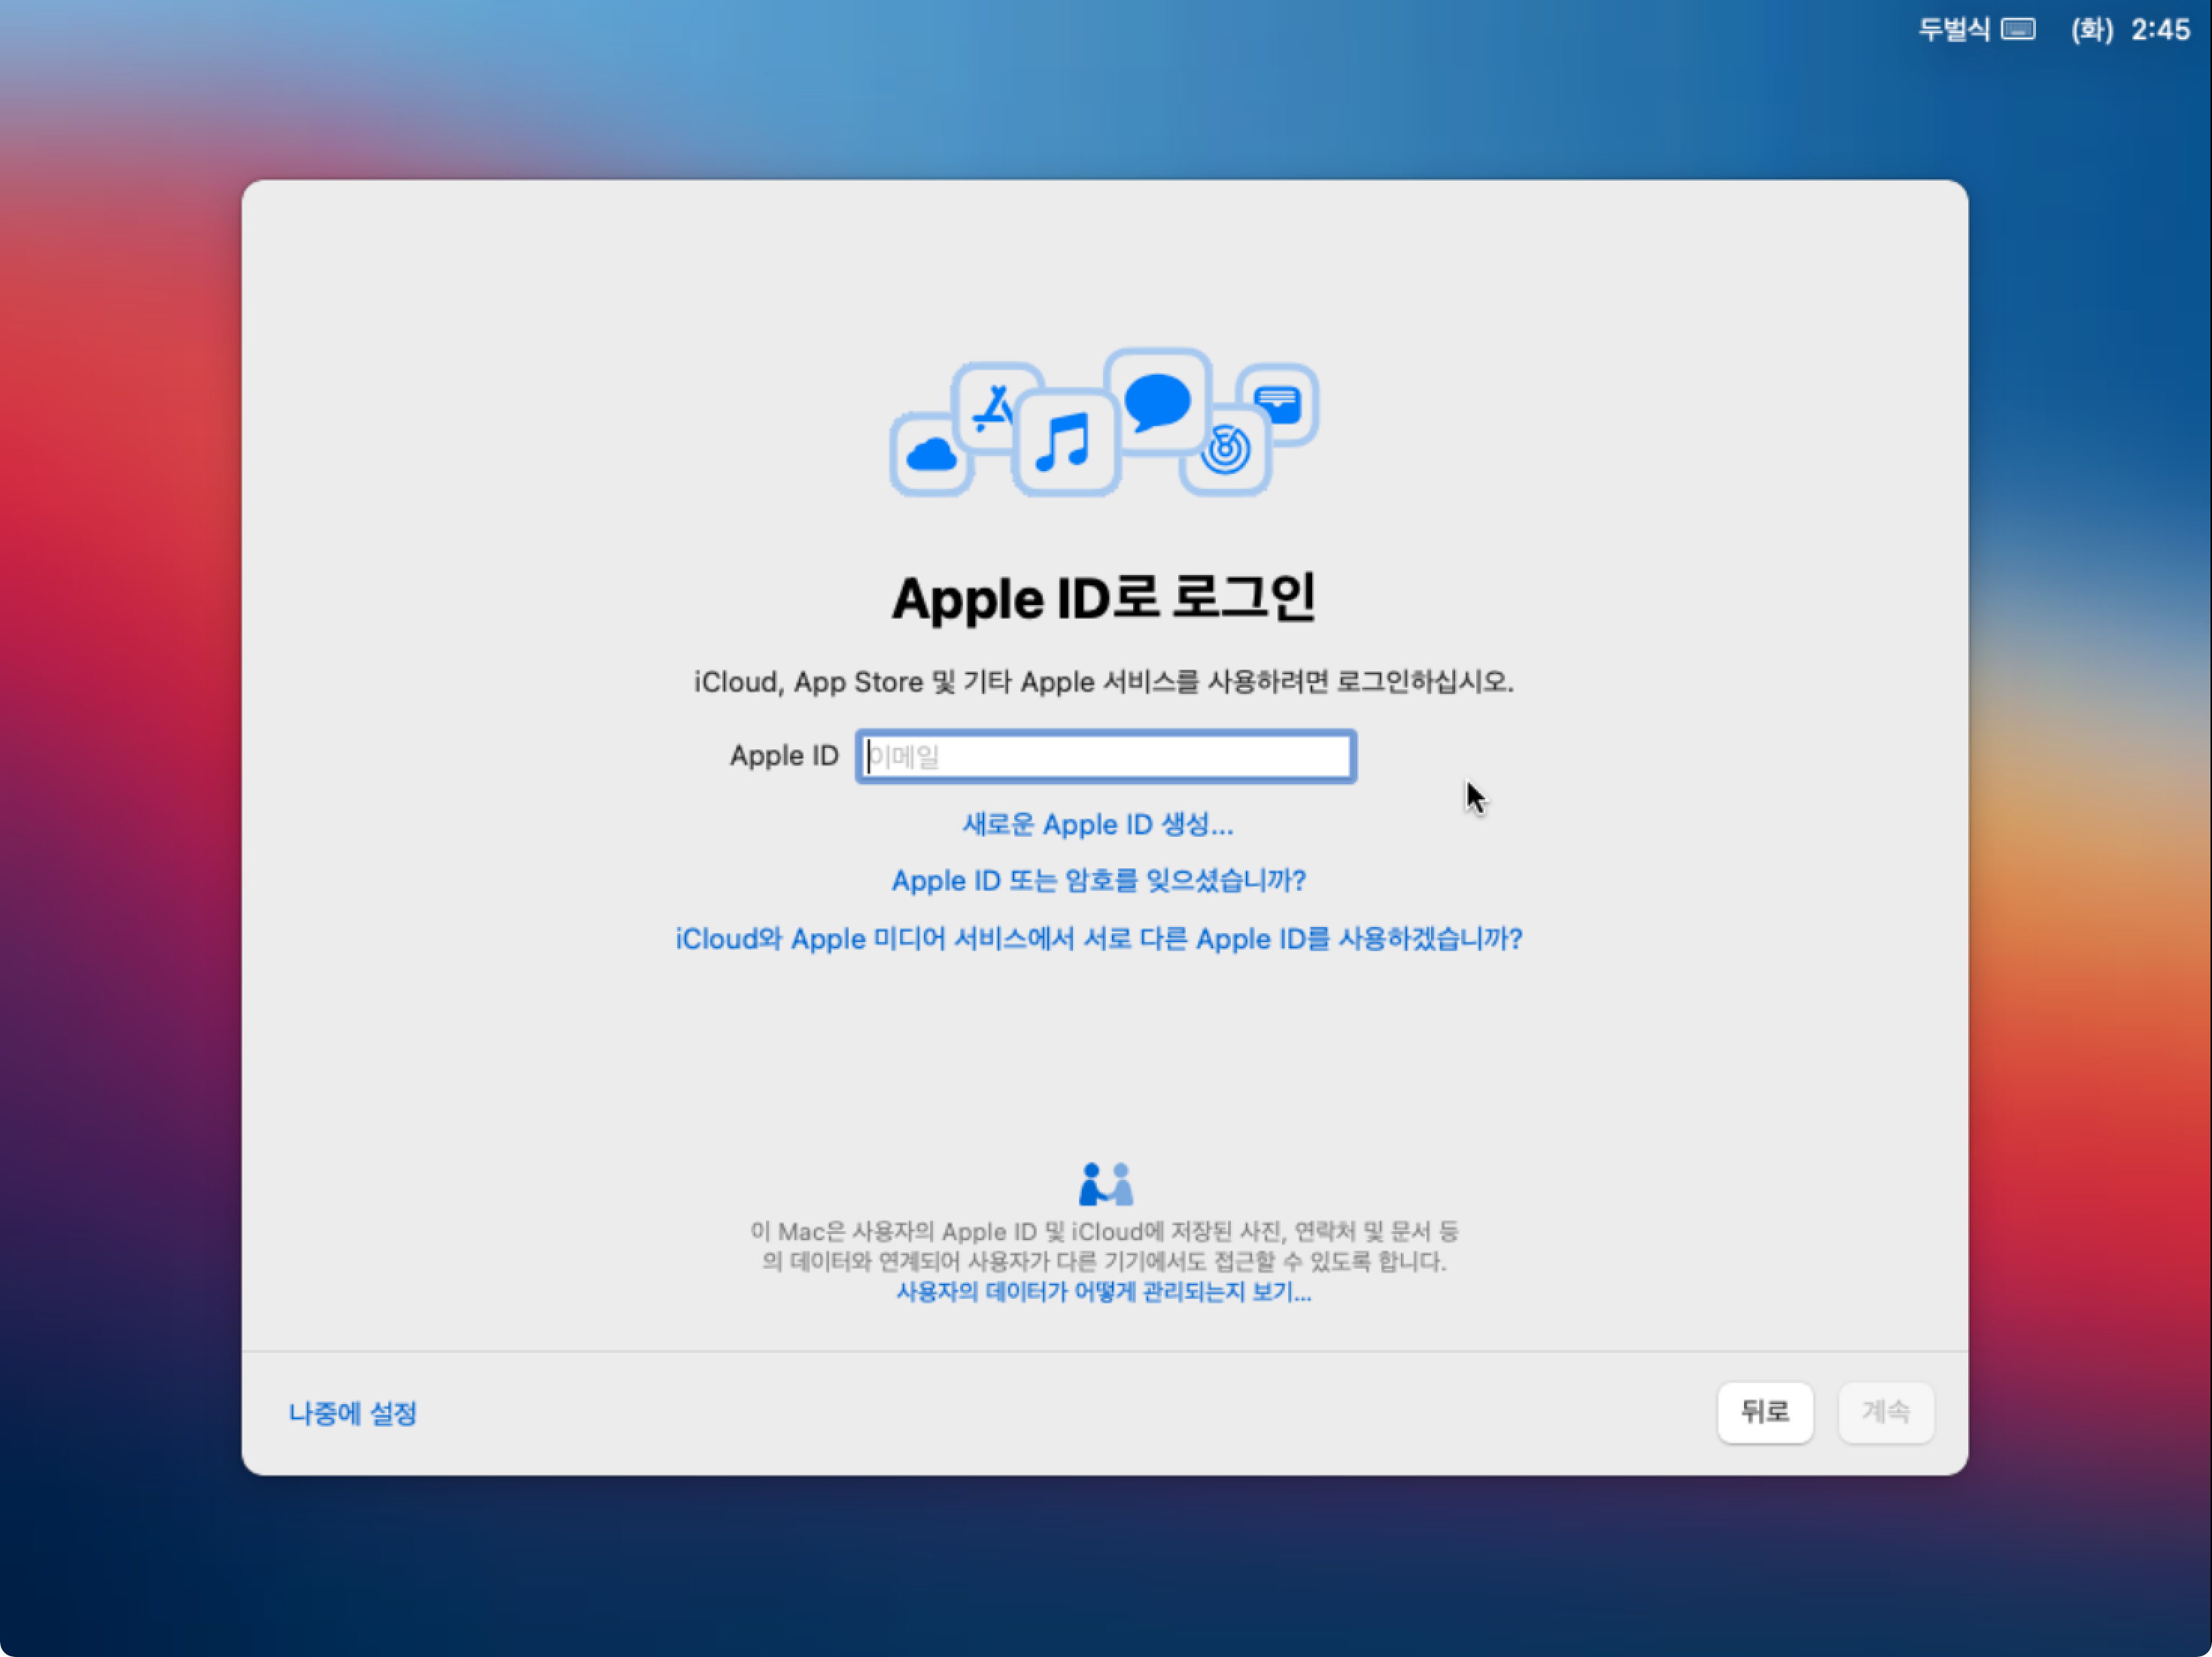Click the iCloud cloud icon

pyautogui.click(x=931, y=455)
